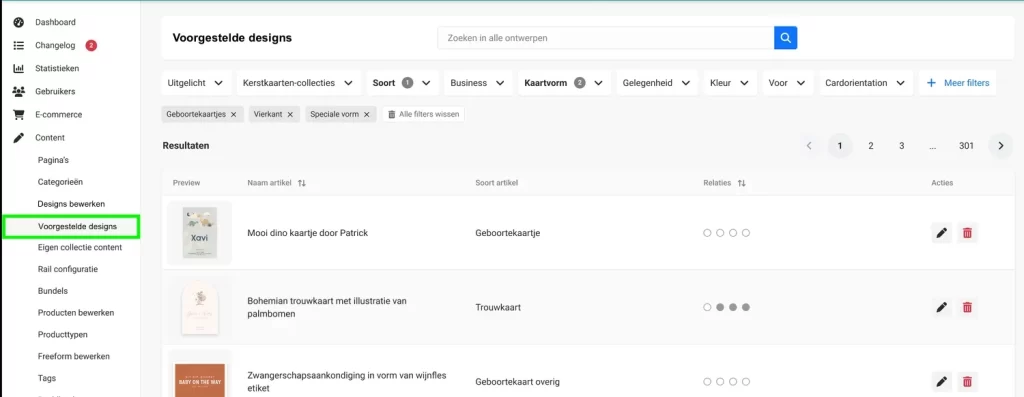Image resolution: width=1024 pixels, height=397 pixels.
Task: Open the Kerstkaarten-collecties filter dropdown
Action: (298, 83)
